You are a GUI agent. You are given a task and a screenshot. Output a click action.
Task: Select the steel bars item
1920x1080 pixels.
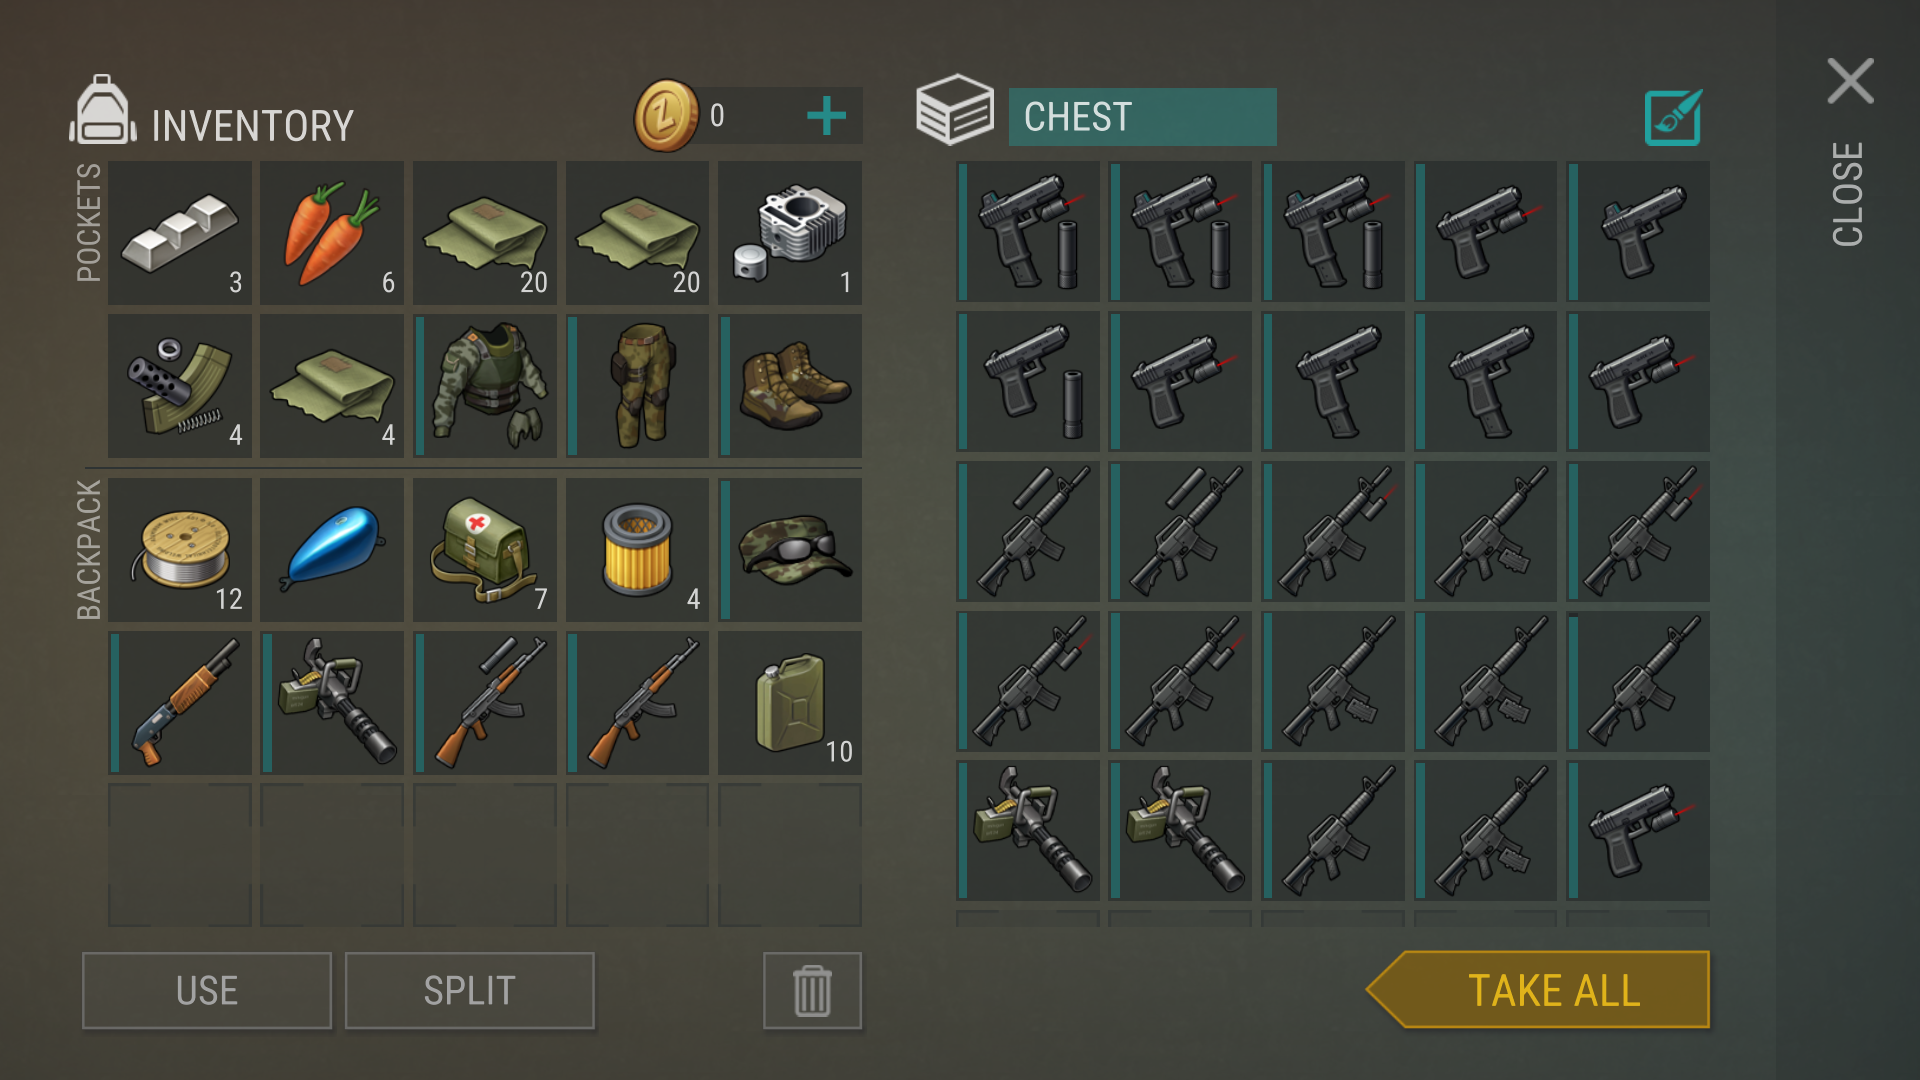coord(180,232)
